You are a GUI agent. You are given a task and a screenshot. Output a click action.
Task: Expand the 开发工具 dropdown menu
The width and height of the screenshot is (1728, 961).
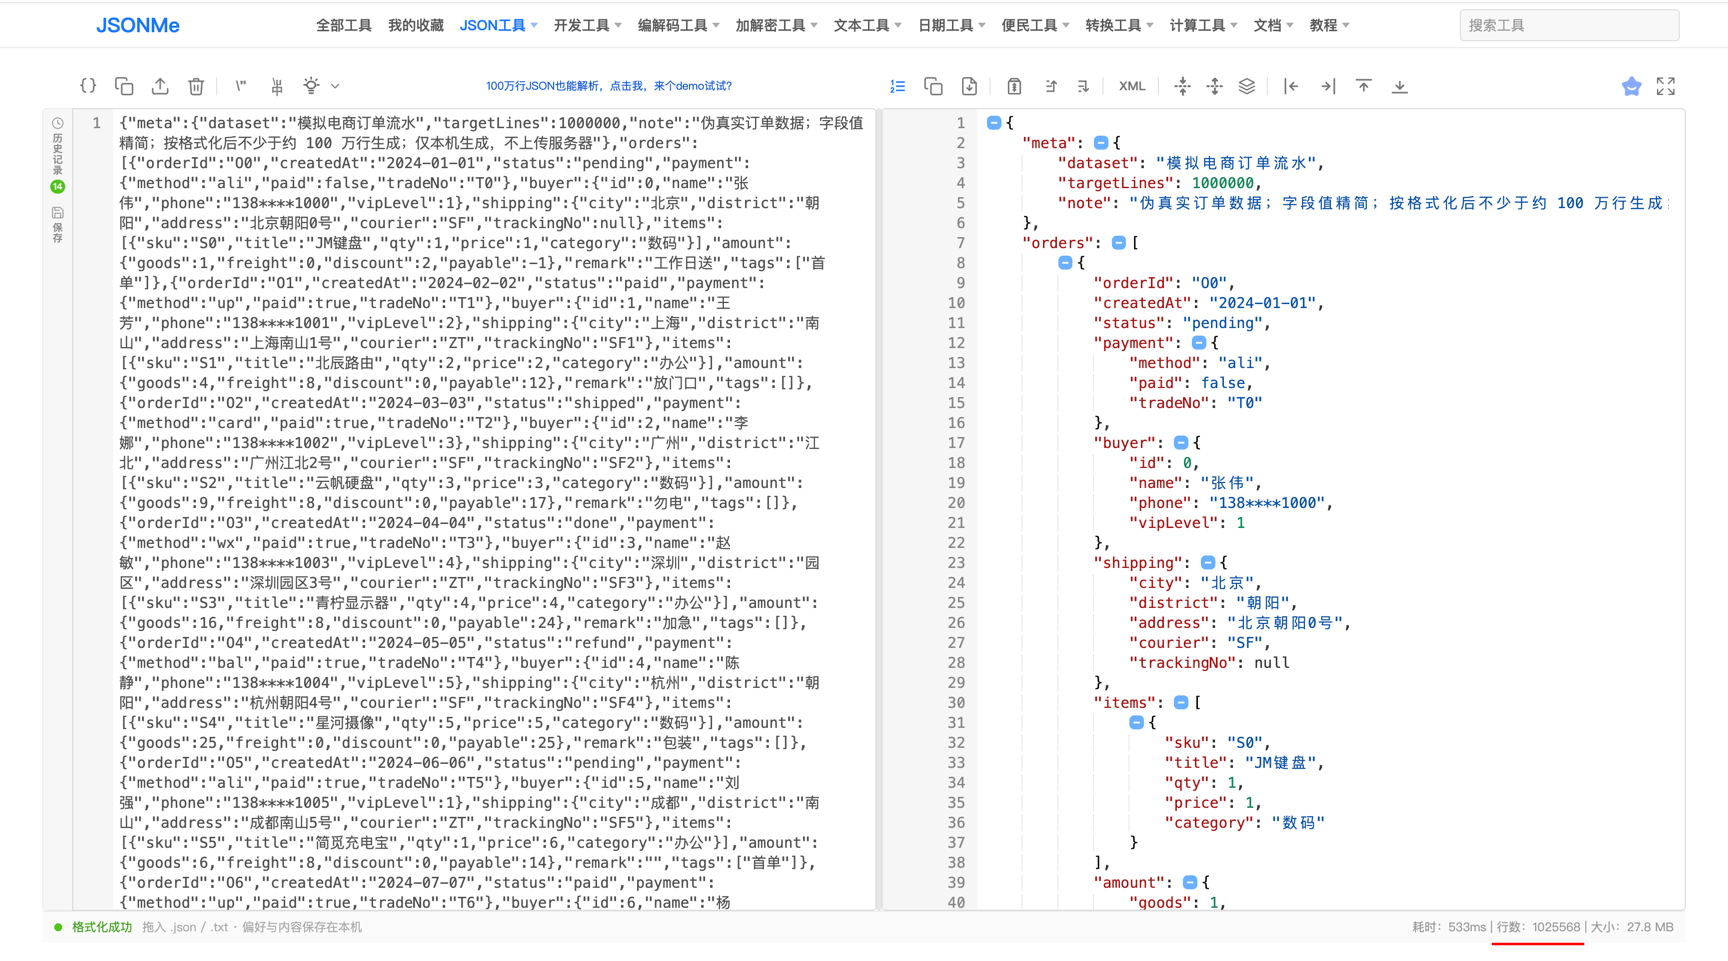point(588,25)
